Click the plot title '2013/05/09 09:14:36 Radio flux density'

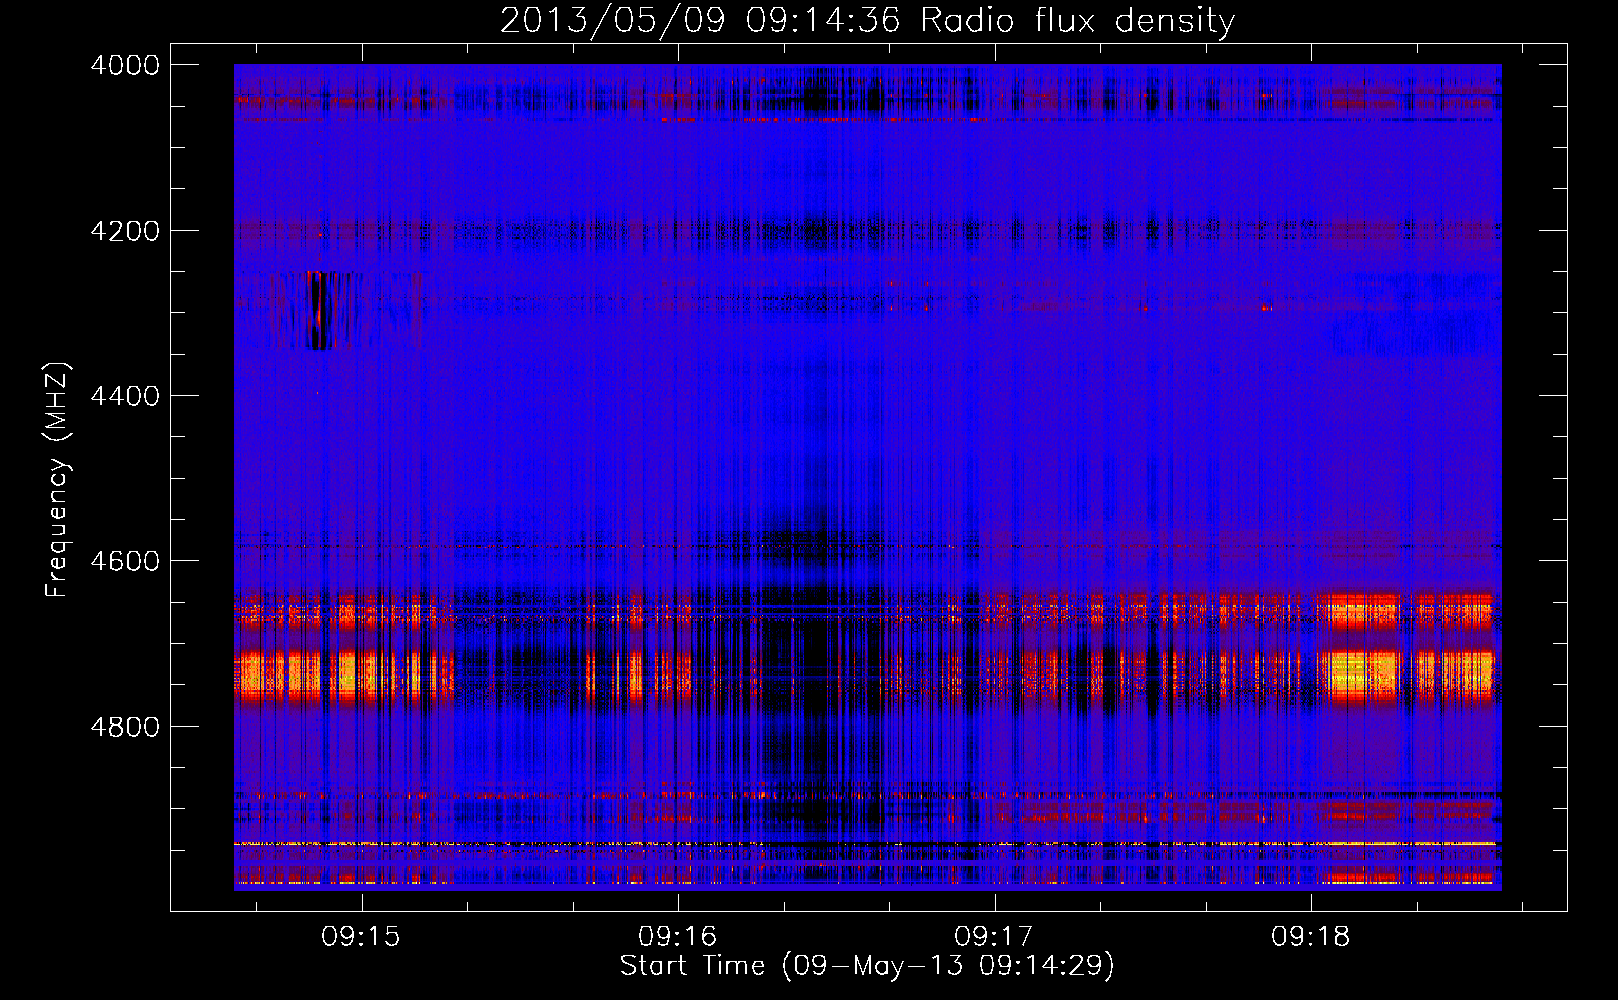coord(867,20)
